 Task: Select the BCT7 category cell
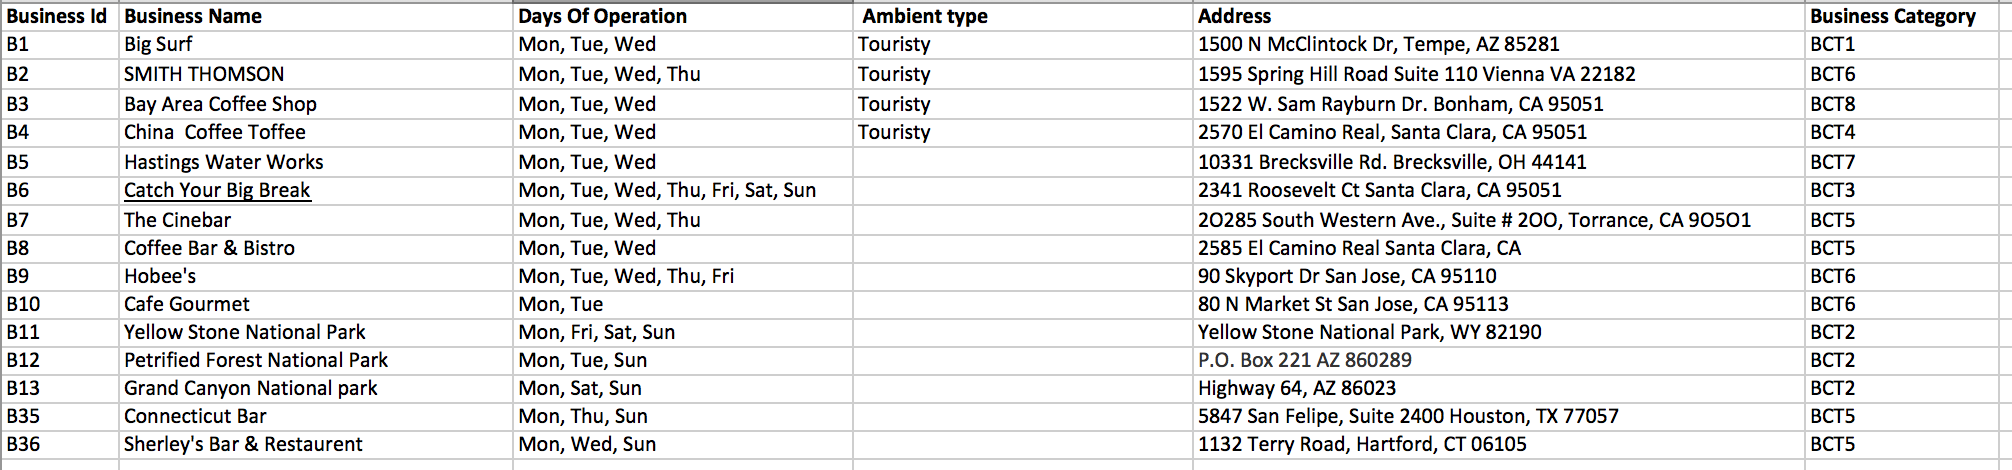click(x=1902, y=162)
